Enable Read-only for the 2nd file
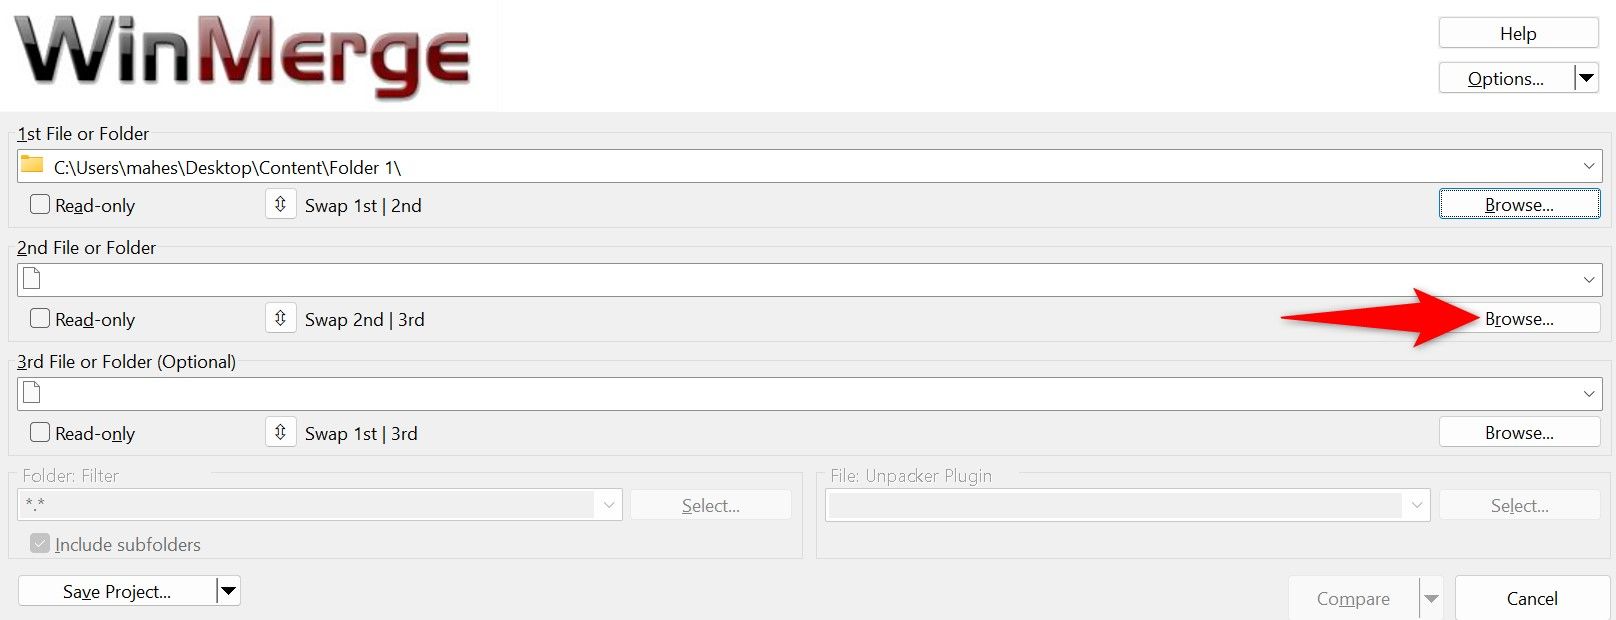The width and height of the screenshot is (1616, 620). [40, 319]
